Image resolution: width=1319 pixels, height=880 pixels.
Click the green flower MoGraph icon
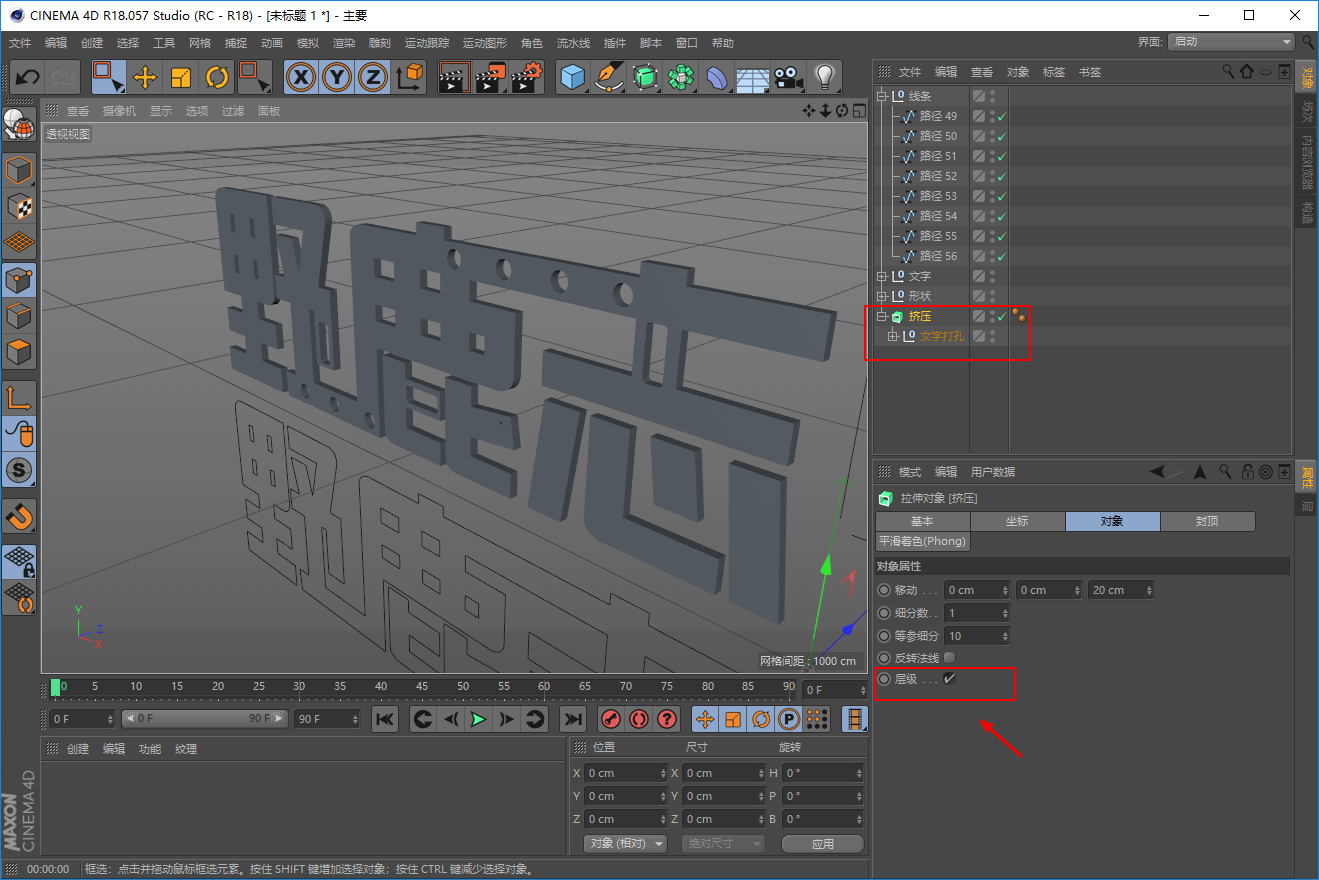point(682,77)
